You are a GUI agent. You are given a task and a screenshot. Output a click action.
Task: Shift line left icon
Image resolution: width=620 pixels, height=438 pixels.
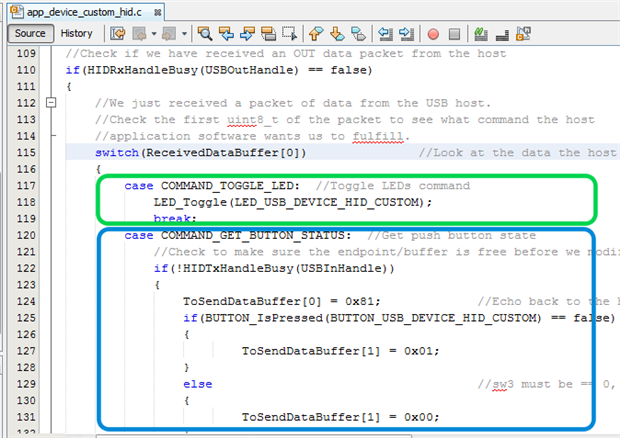click(x=385, y=34)
